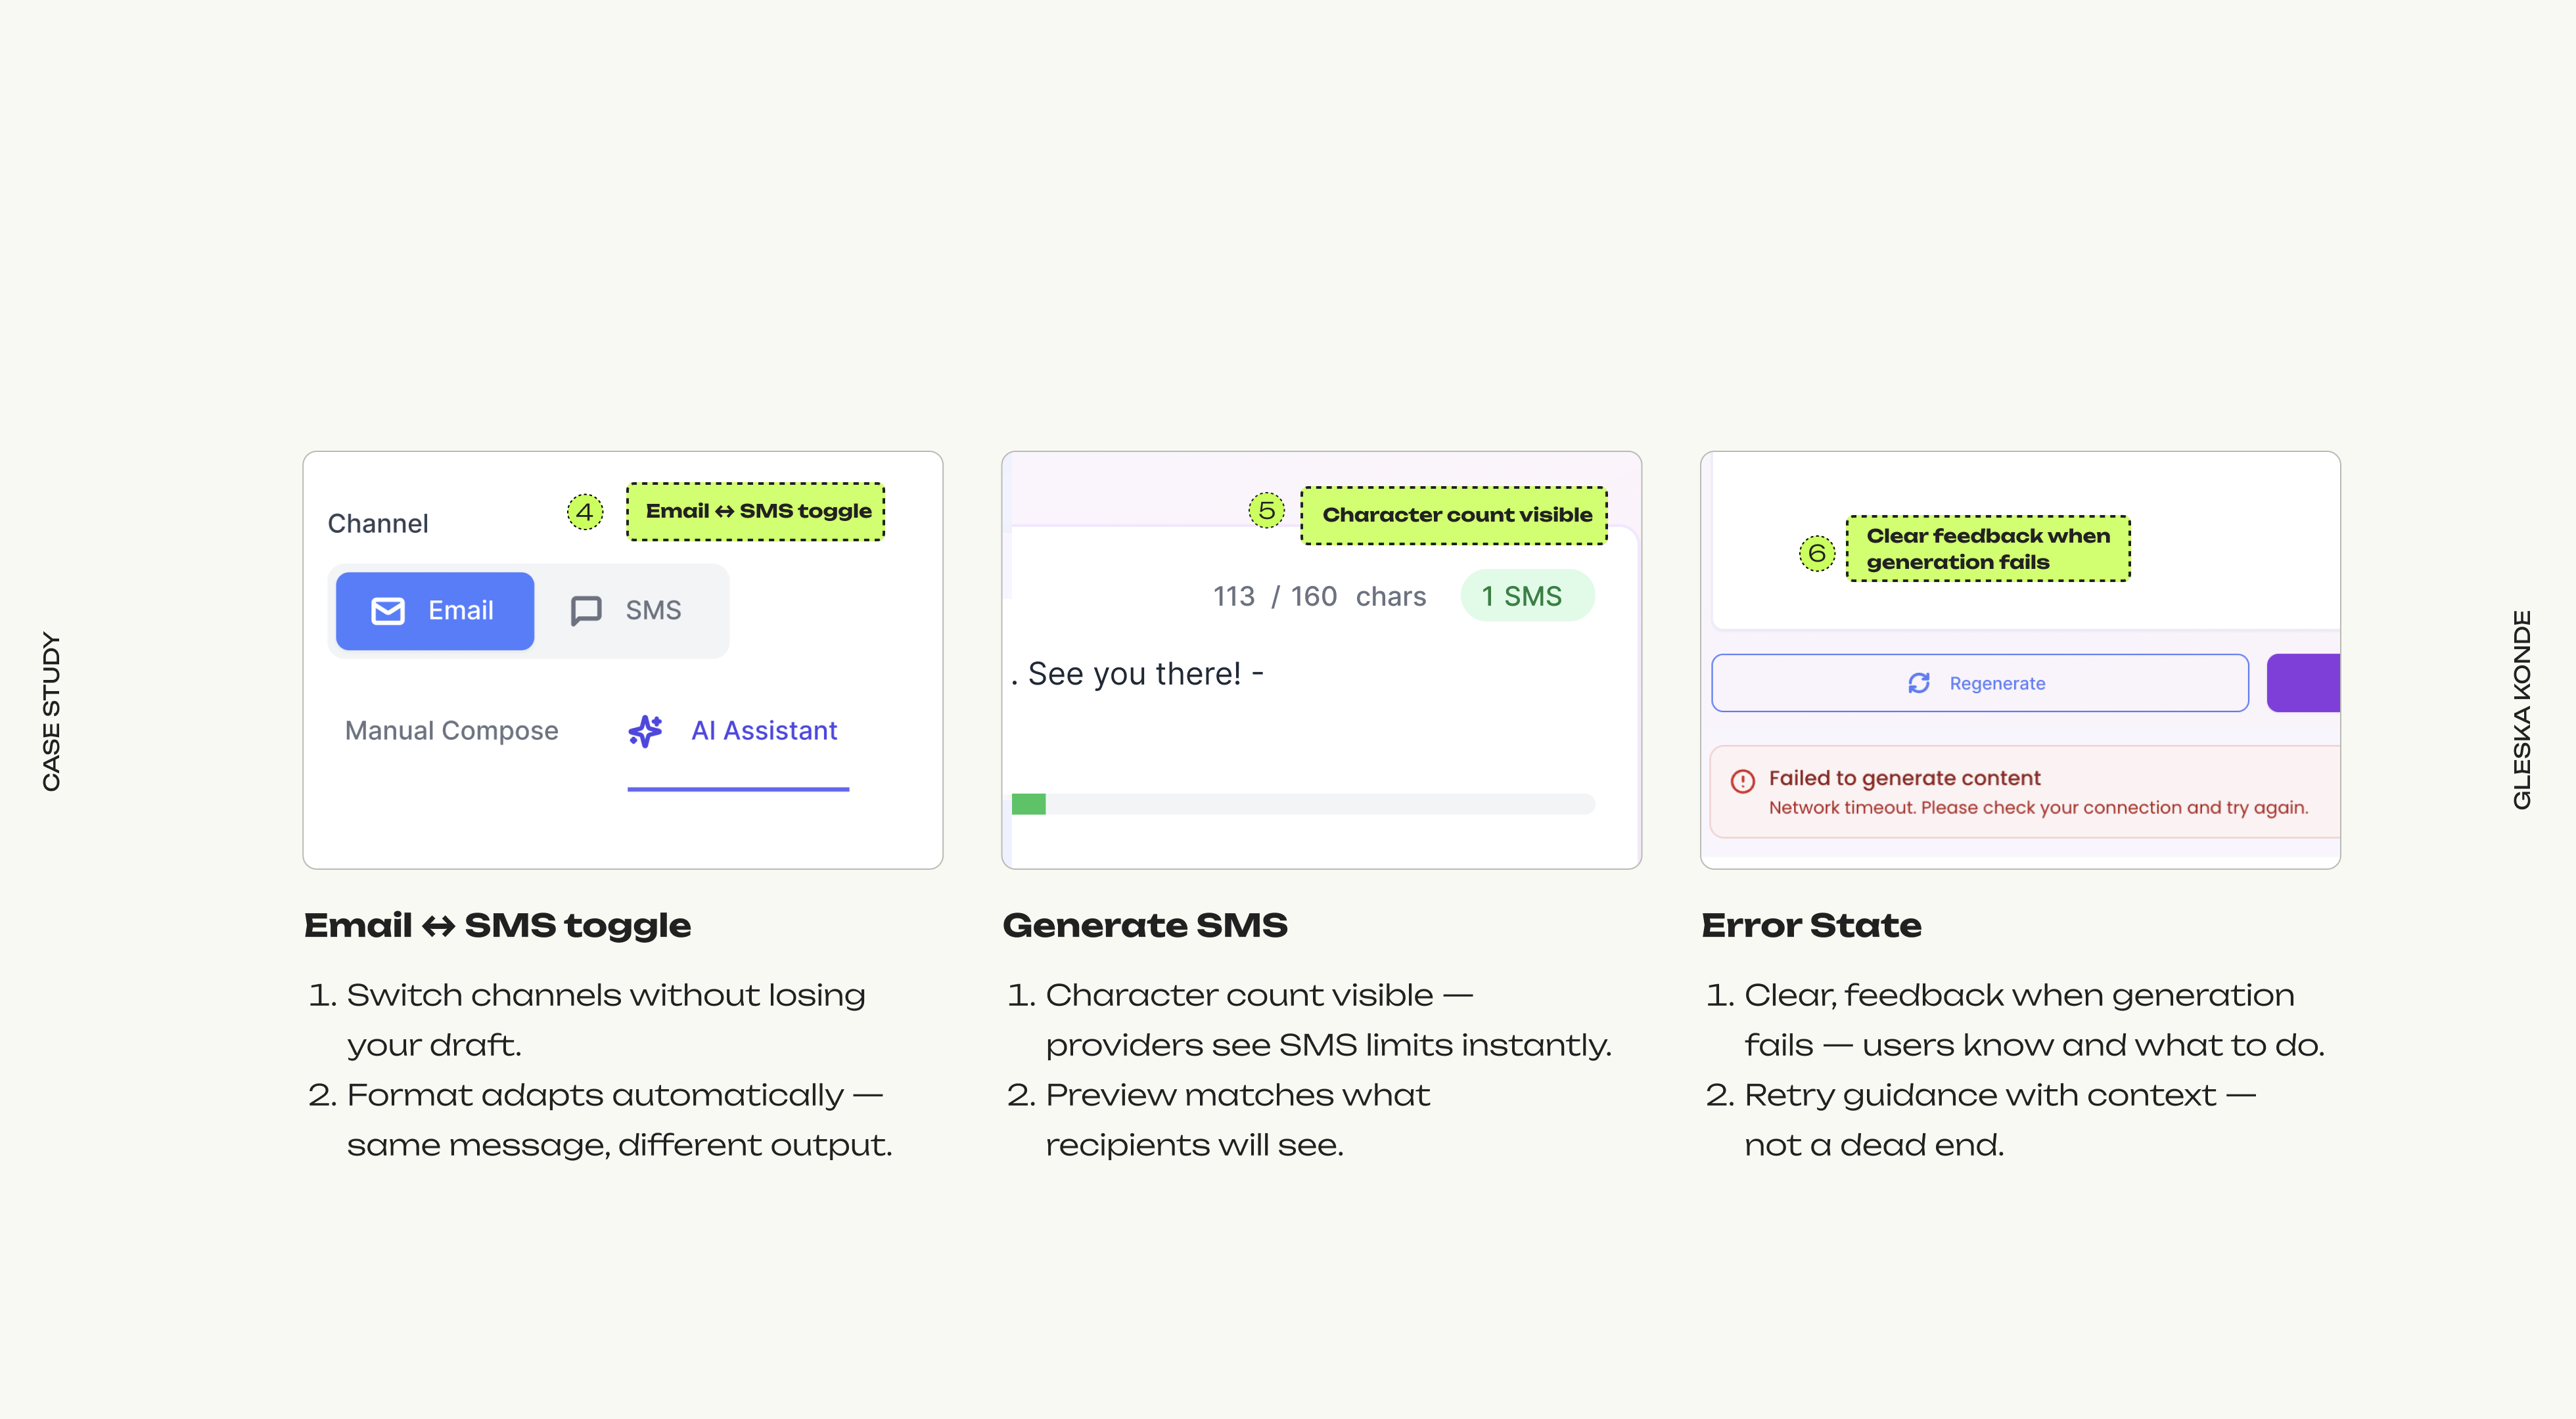Open the Manual Compose tab
Image resolution: width=2576 pixels, height=1419 pixels.
coord(451,731)
